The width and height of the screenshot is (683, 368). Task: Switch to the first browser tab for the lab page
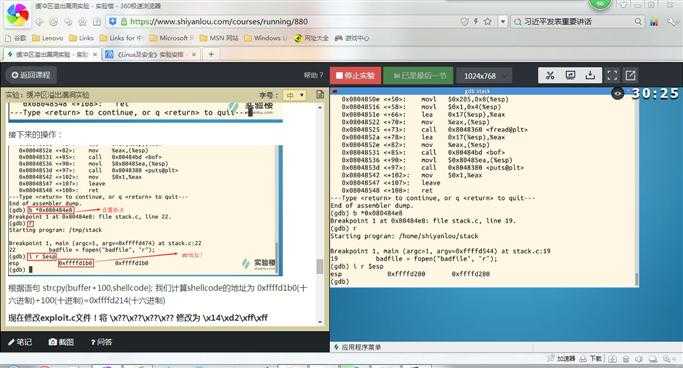51,54
